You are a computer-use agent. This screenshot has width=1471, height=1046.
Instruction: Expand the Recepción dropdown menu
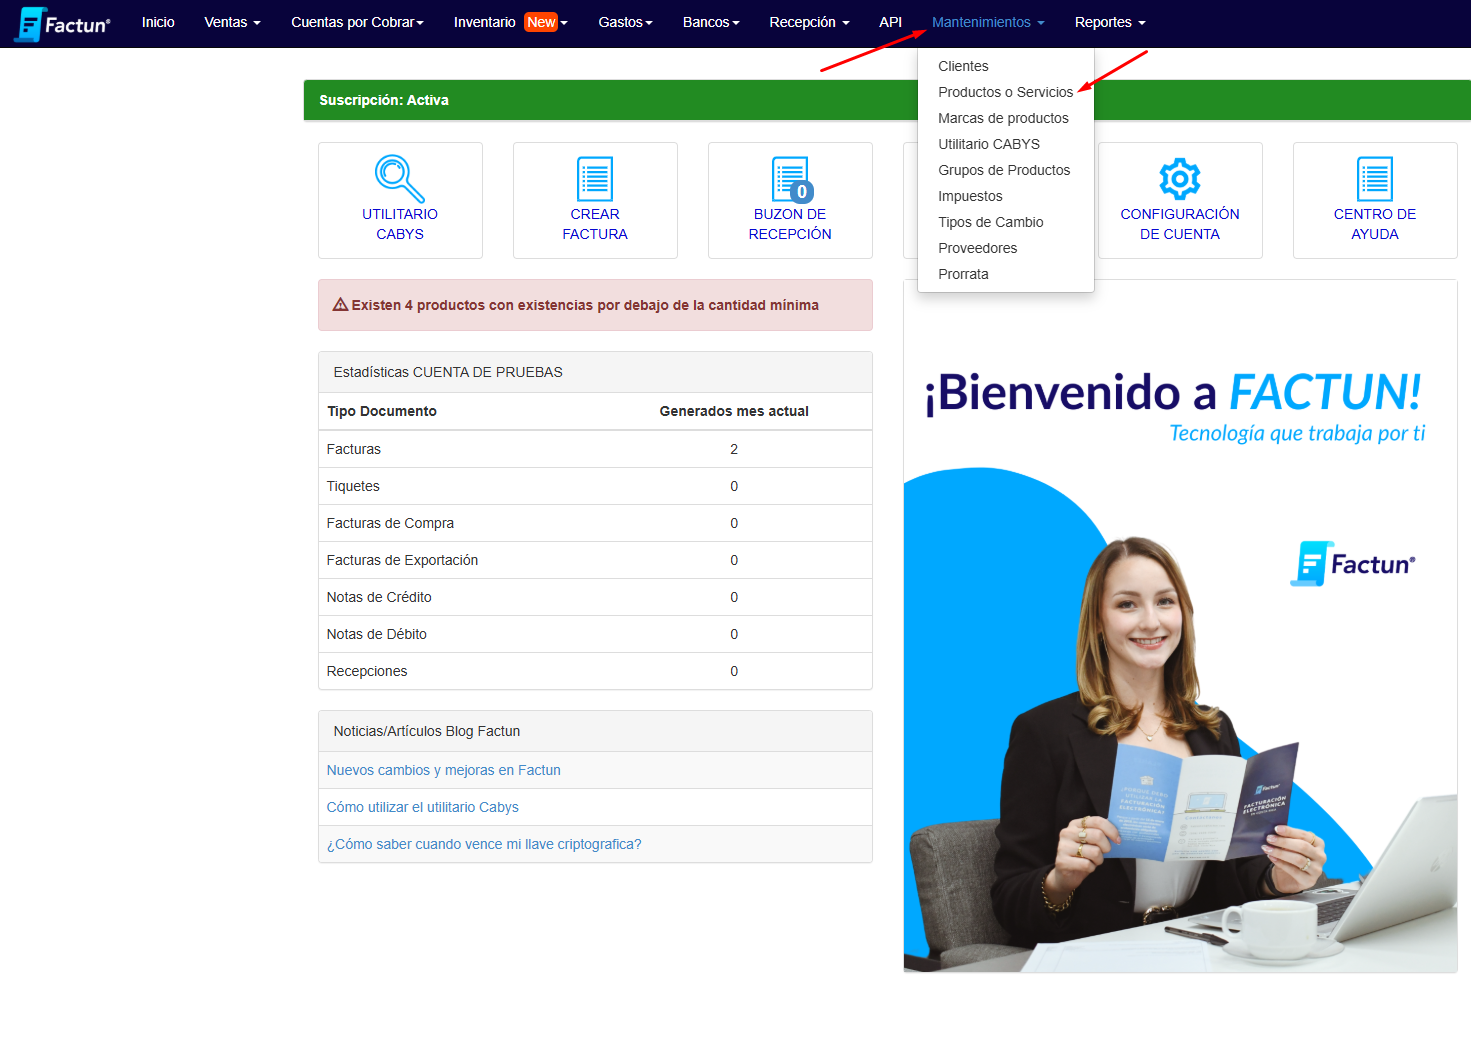[809, 22]
